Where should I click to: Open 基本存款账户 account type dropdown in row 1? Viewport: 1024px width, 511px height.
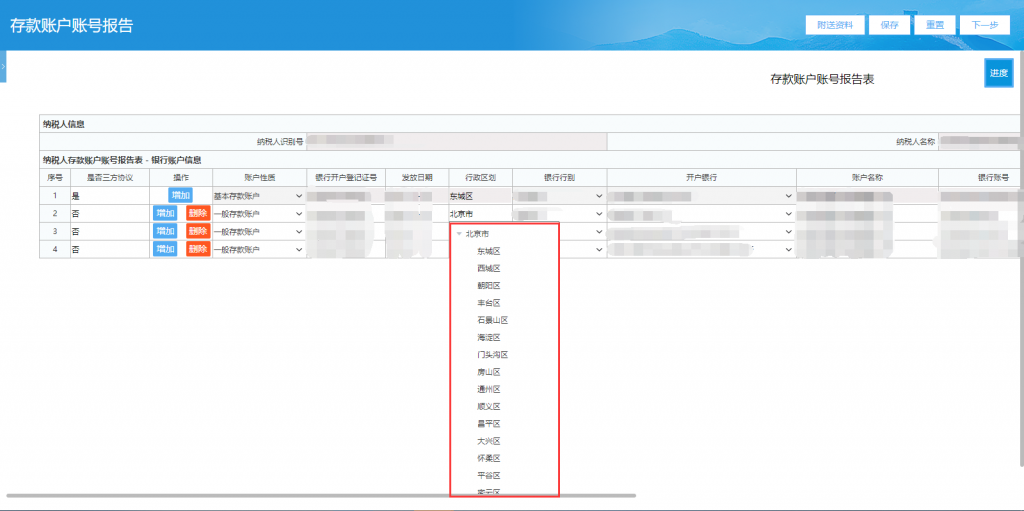tap(259, 195)
